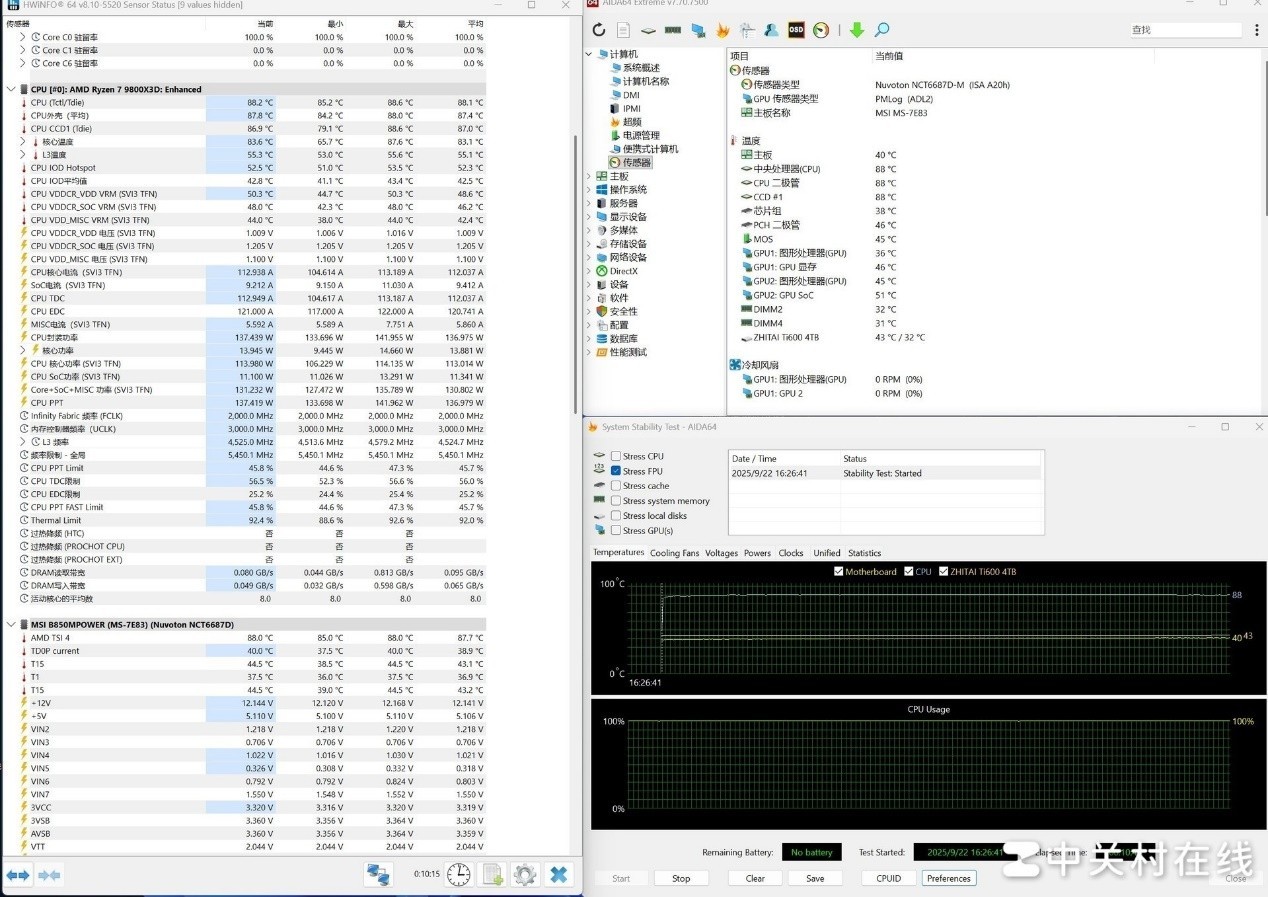The height and width of the screenshot is (897, 1268).
Task: Click HWiNFO blue X close sensors icon
Action: click(559, 874)
